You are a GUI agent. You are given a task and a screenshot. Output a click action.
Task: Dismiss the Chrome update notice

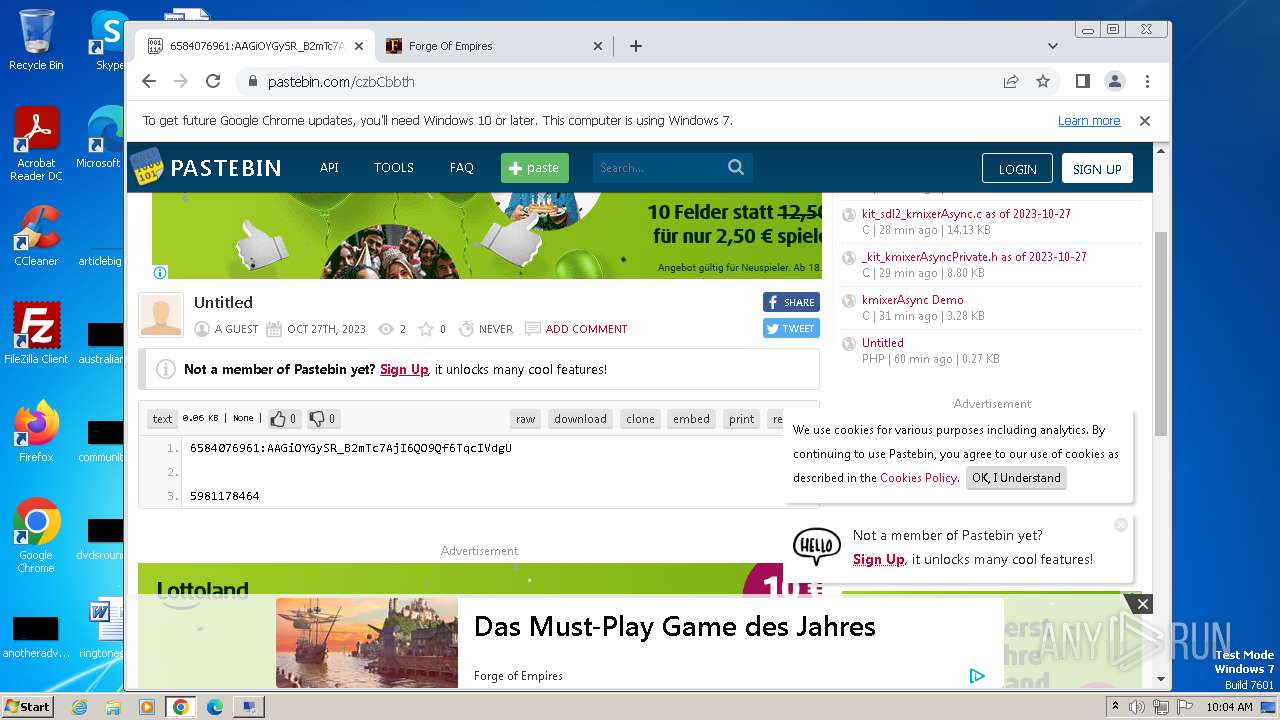coord(1145,121)
